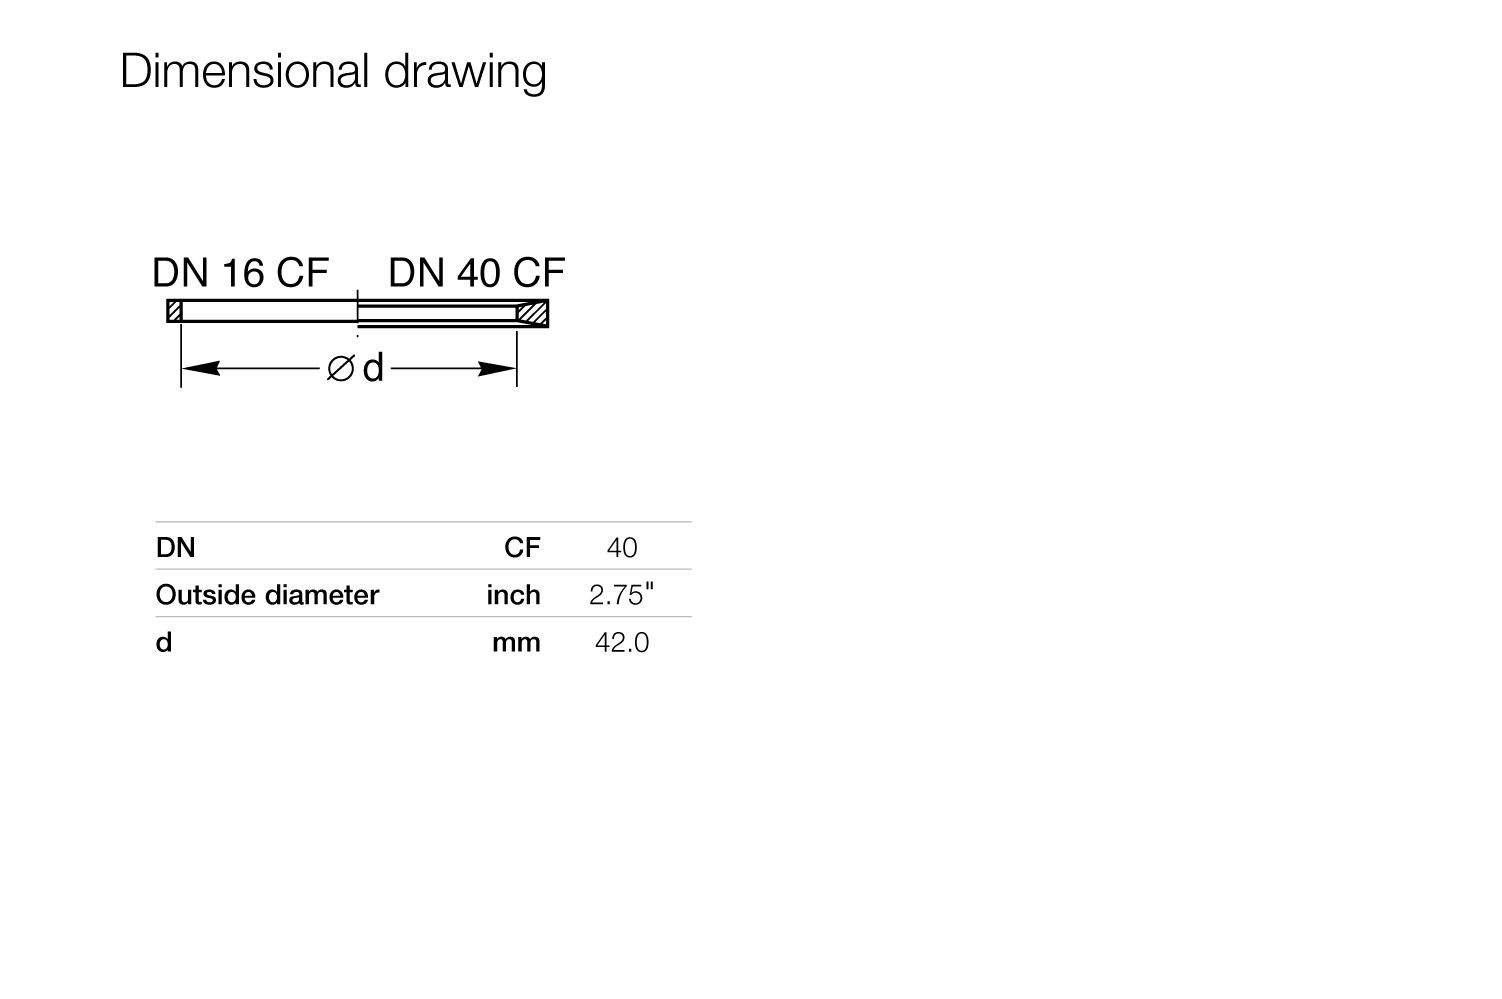Click the left dimension arrowhead
1502x999 pixels.
click(200, 369)
